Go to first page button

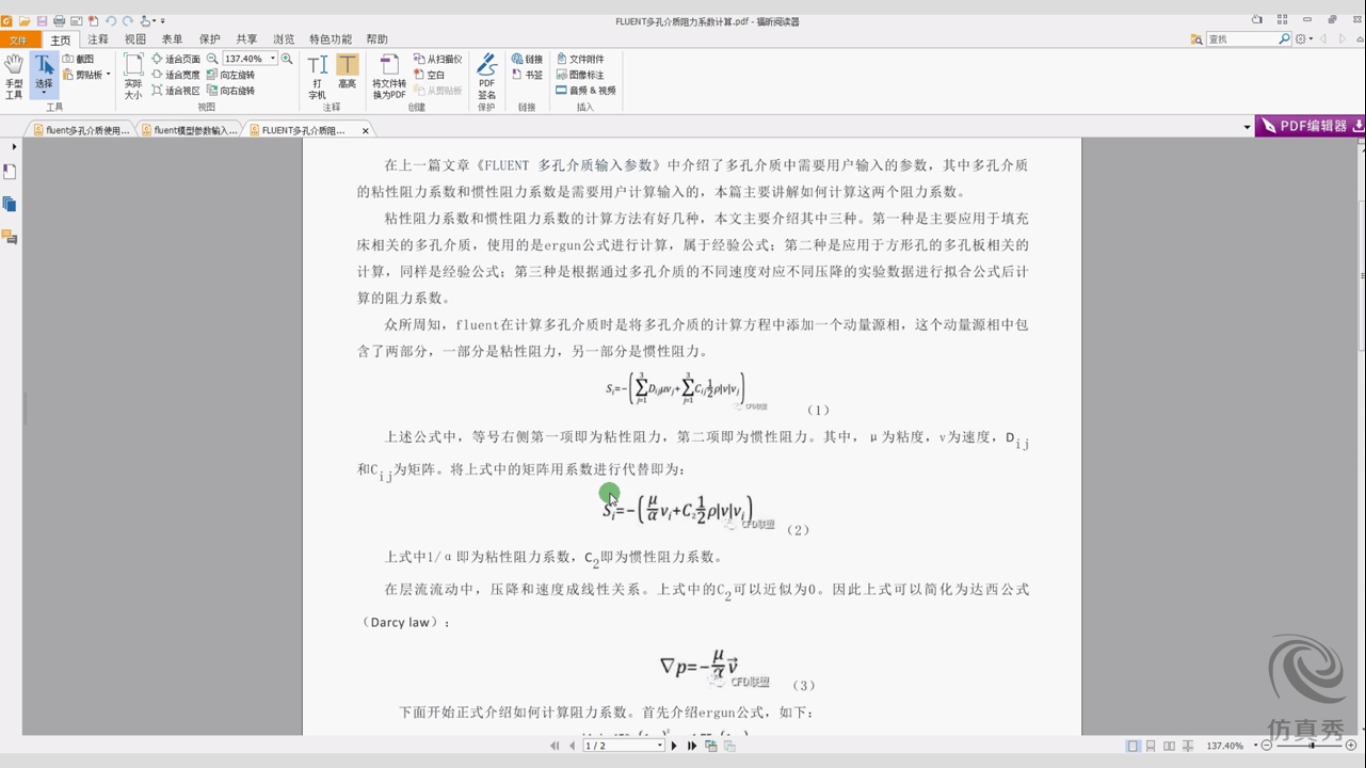coord(555,746)
